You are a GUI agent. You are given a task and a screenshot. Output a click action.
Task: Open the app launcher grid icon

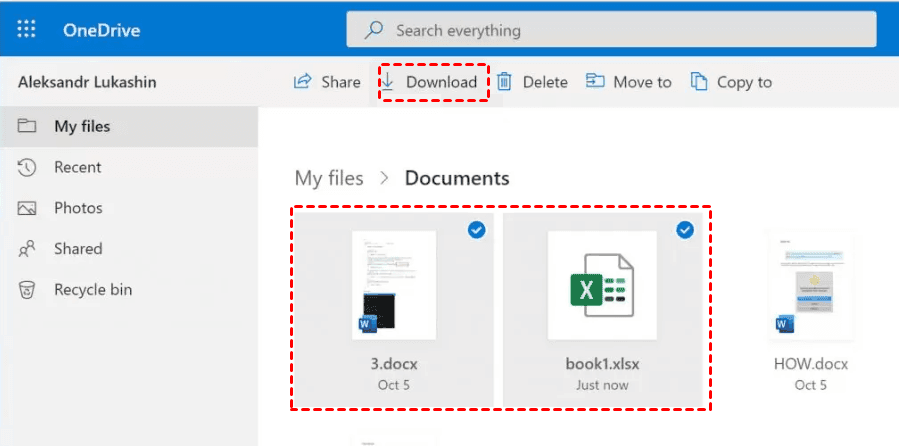26,29
